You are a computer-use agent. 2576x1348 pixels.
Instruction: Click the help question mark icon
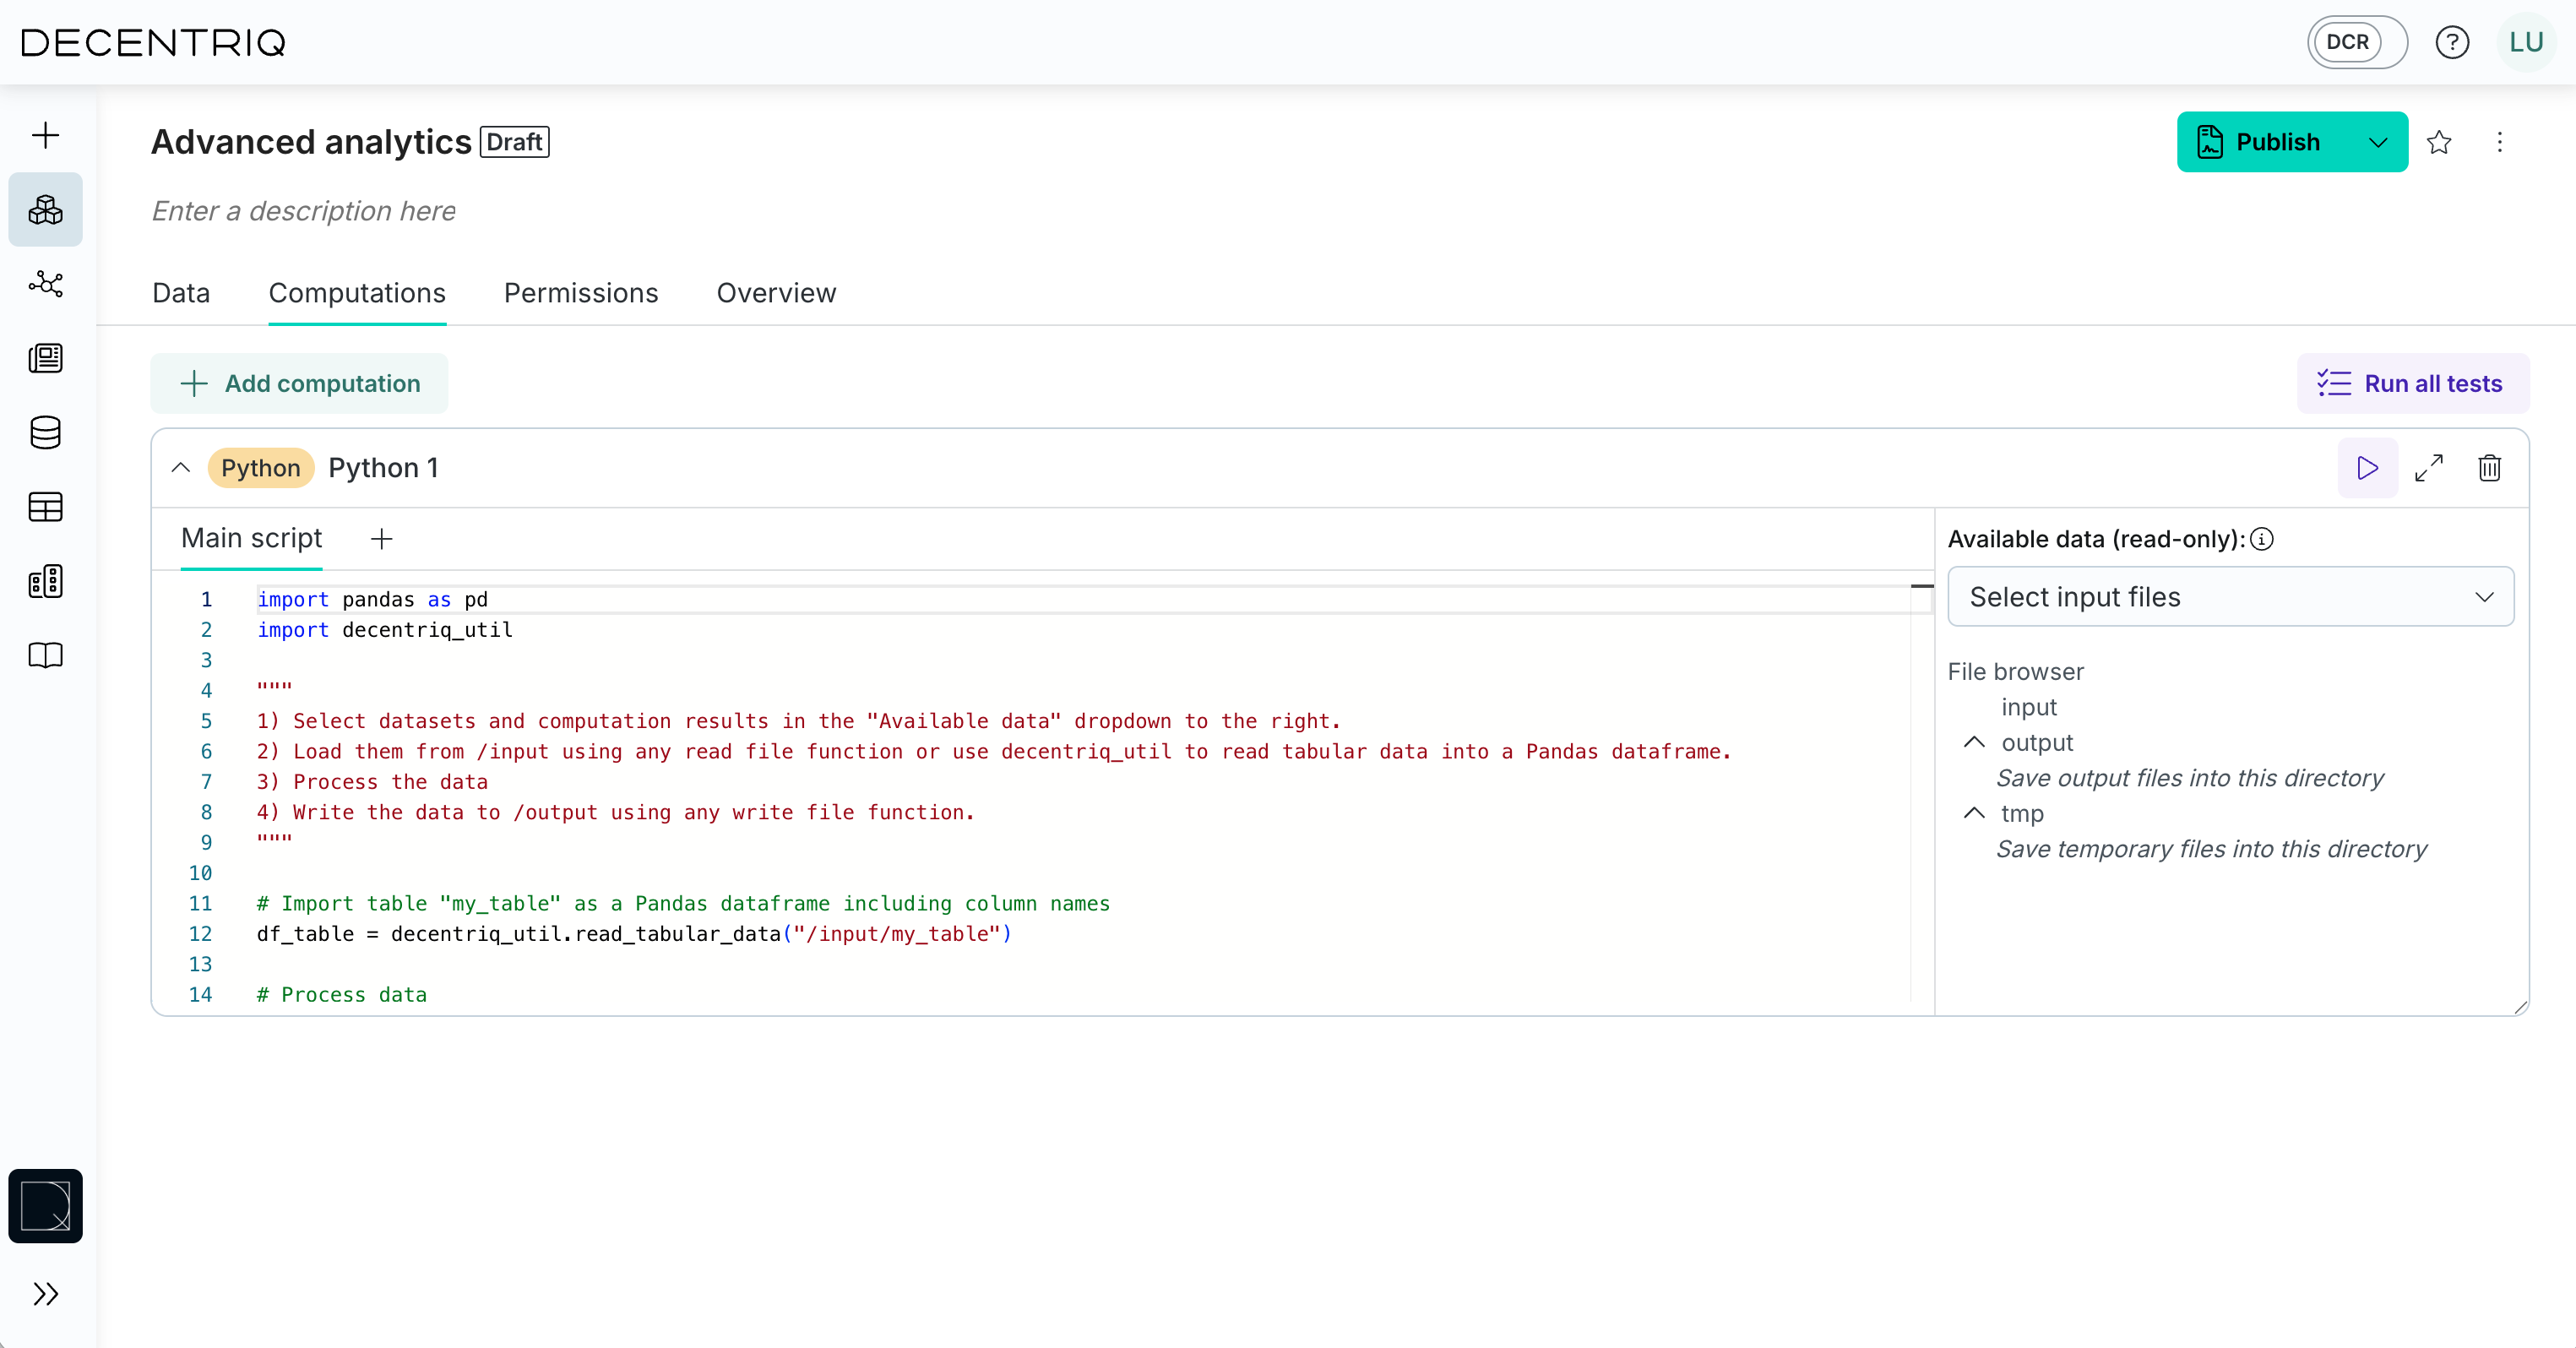[x=2452, y=42]
